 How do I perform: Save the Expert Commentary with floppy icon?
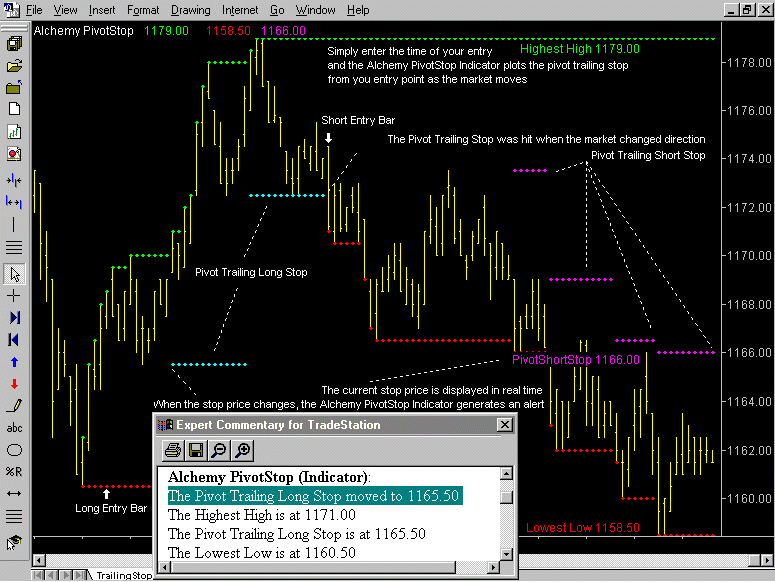pyautogui.click(x=196, y=450)
